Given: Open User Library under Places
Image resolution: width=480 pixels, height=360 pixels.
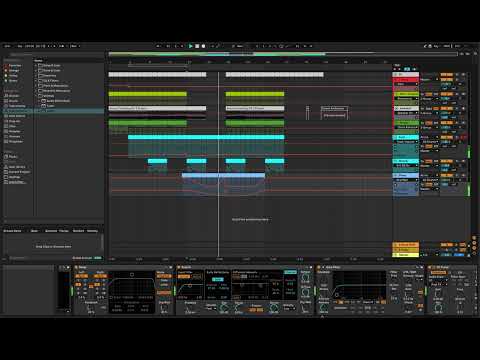Looking at the screenshot, I should click(x=15, y=167).
